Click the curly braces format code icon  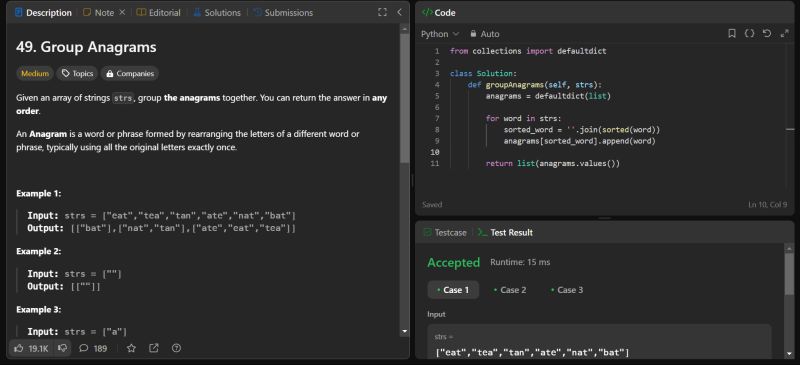(749, 34)
